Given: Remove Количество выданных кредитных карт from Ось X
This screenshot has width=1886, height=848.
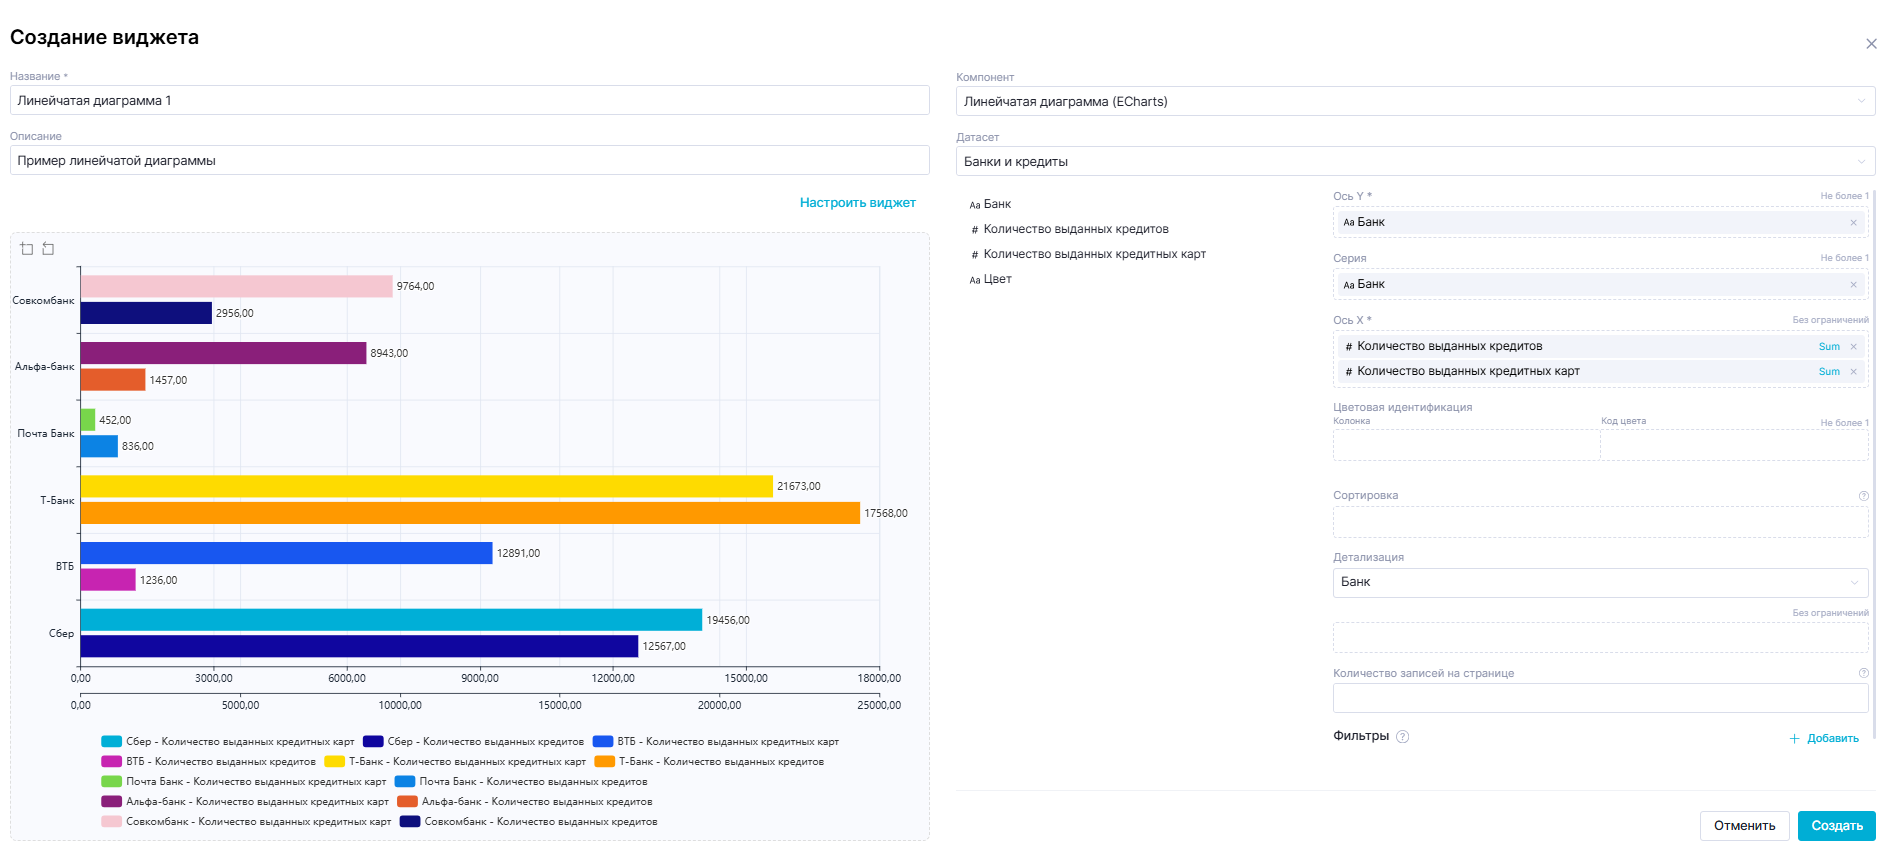Looking at the screenshot, I should point(1853,372).
